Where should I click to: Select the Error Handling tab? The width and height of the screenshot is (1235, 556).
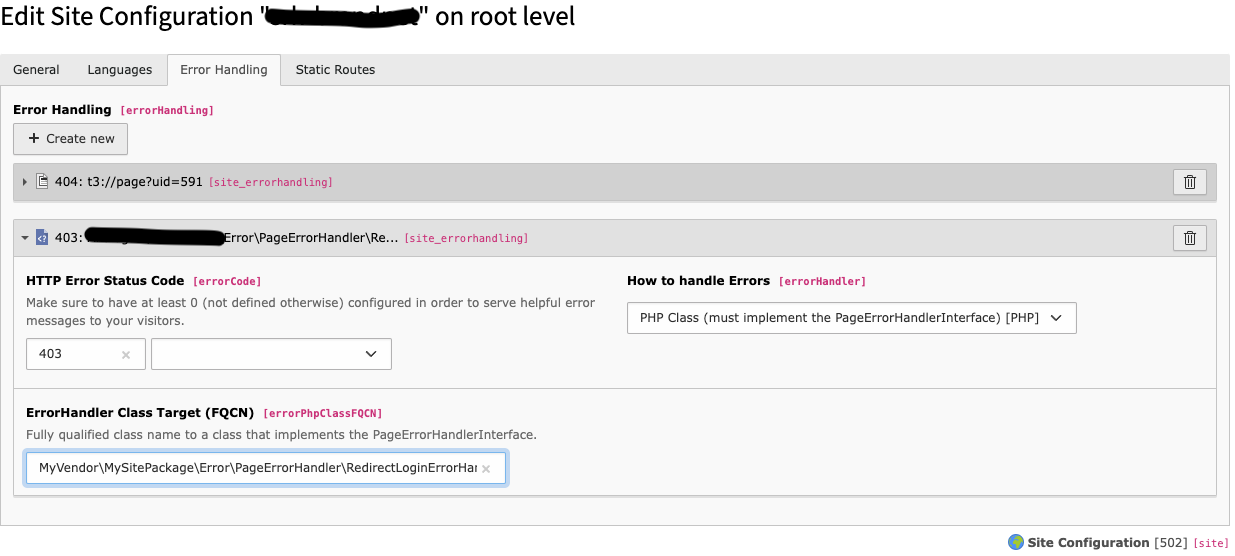[223, 70]
